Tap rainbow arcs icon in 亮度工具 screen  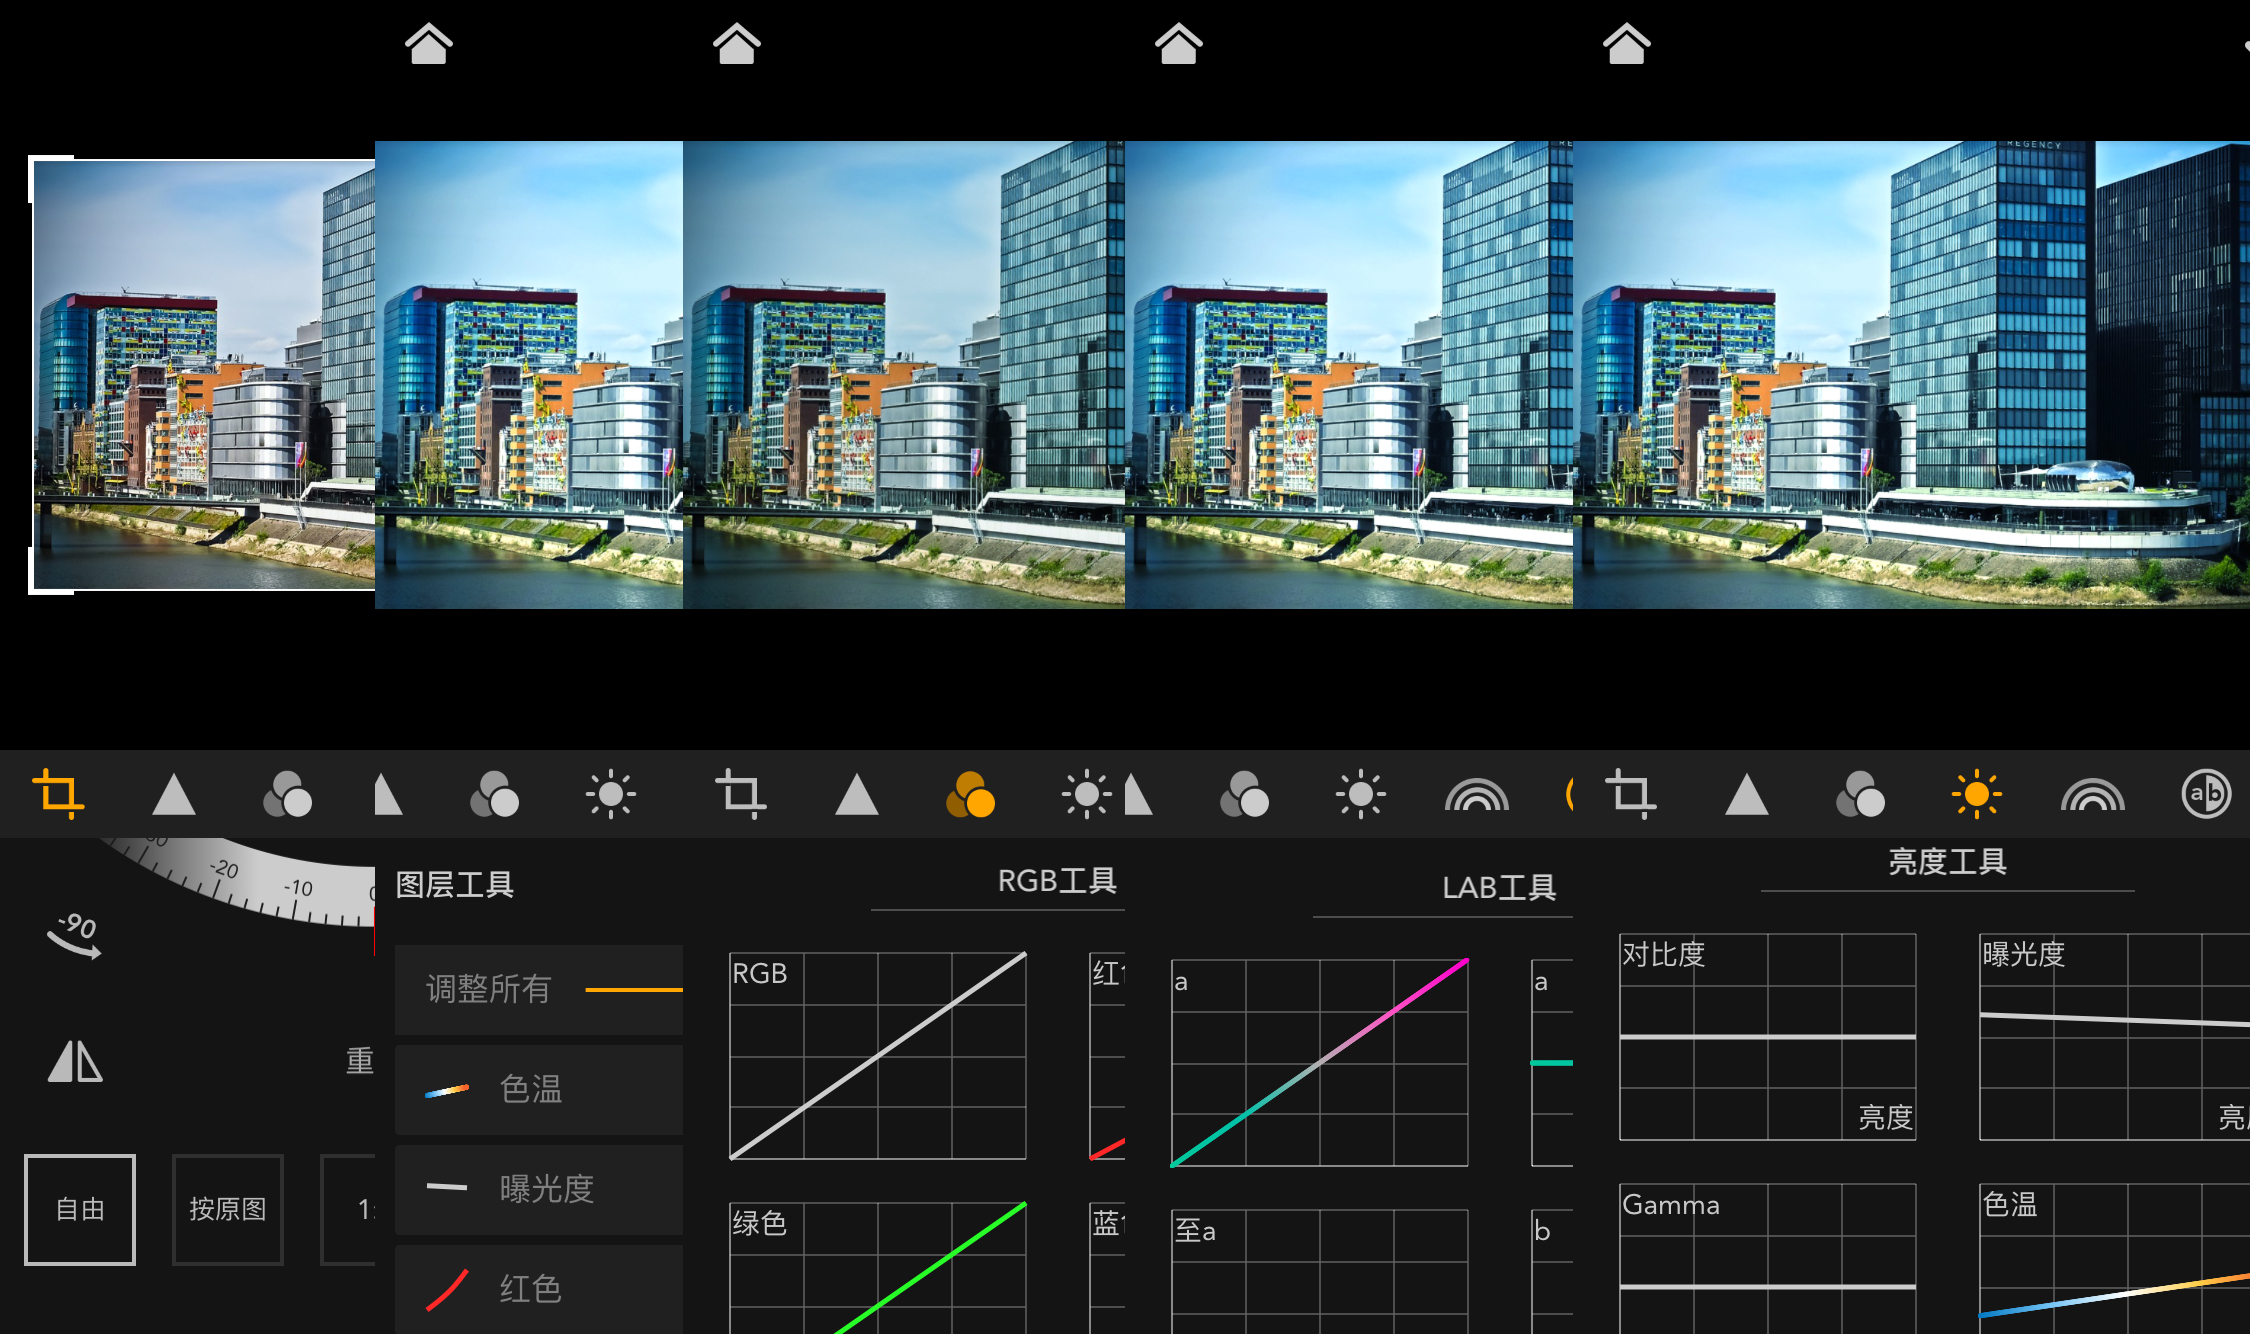click(2093, 795)
